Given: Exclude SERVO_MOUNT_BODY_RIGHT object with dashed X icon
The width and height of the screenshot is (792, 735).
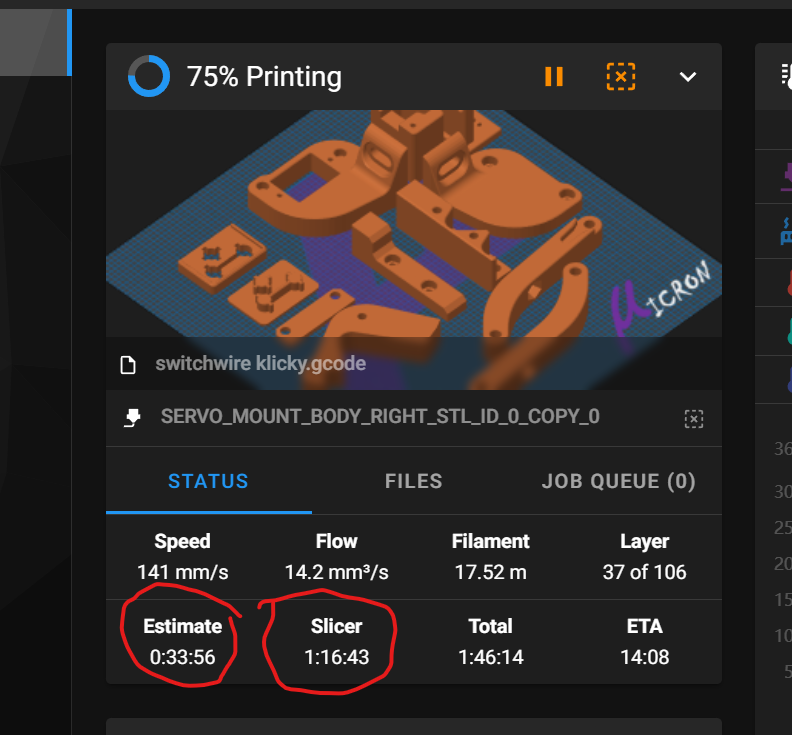Looking at the screenshot, I should pyautogui.click(x=694, y=419).
